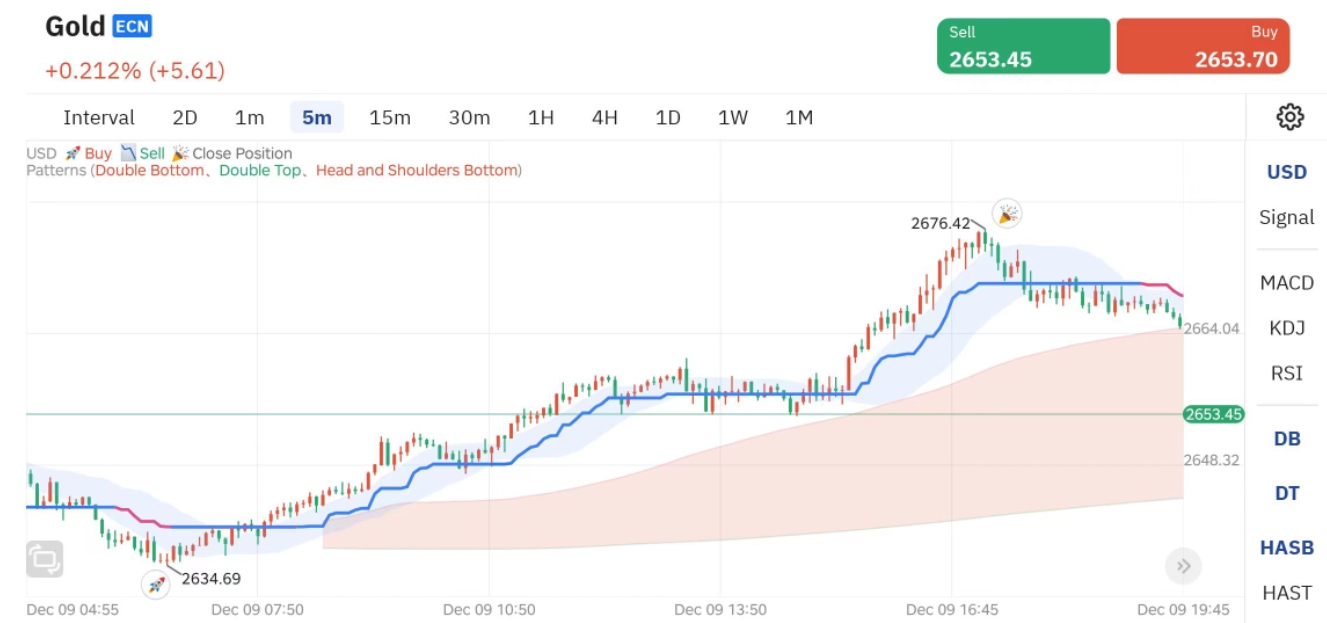Open chart settings gear icon
The image size is (1327, 623).
pyautogui.click(x=1290, y=117)
